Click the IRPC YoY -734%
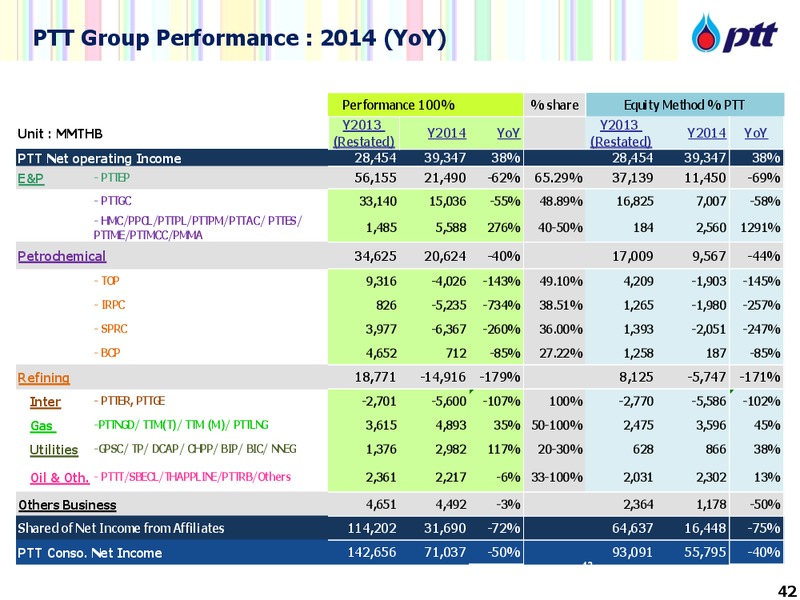The image size is (800, 600). (501, 305)
